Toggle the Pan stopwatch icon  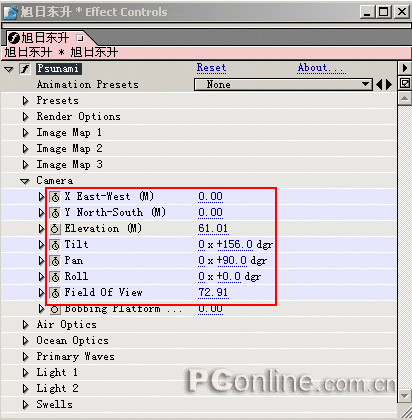(x=55, y=261)
